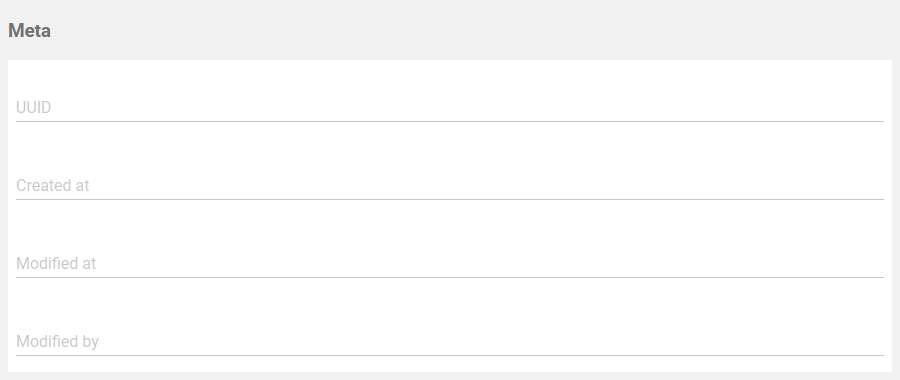Click empty space right of Created at label
The height and width of the screenshot is (380, 900).
[x=487, y=185]
